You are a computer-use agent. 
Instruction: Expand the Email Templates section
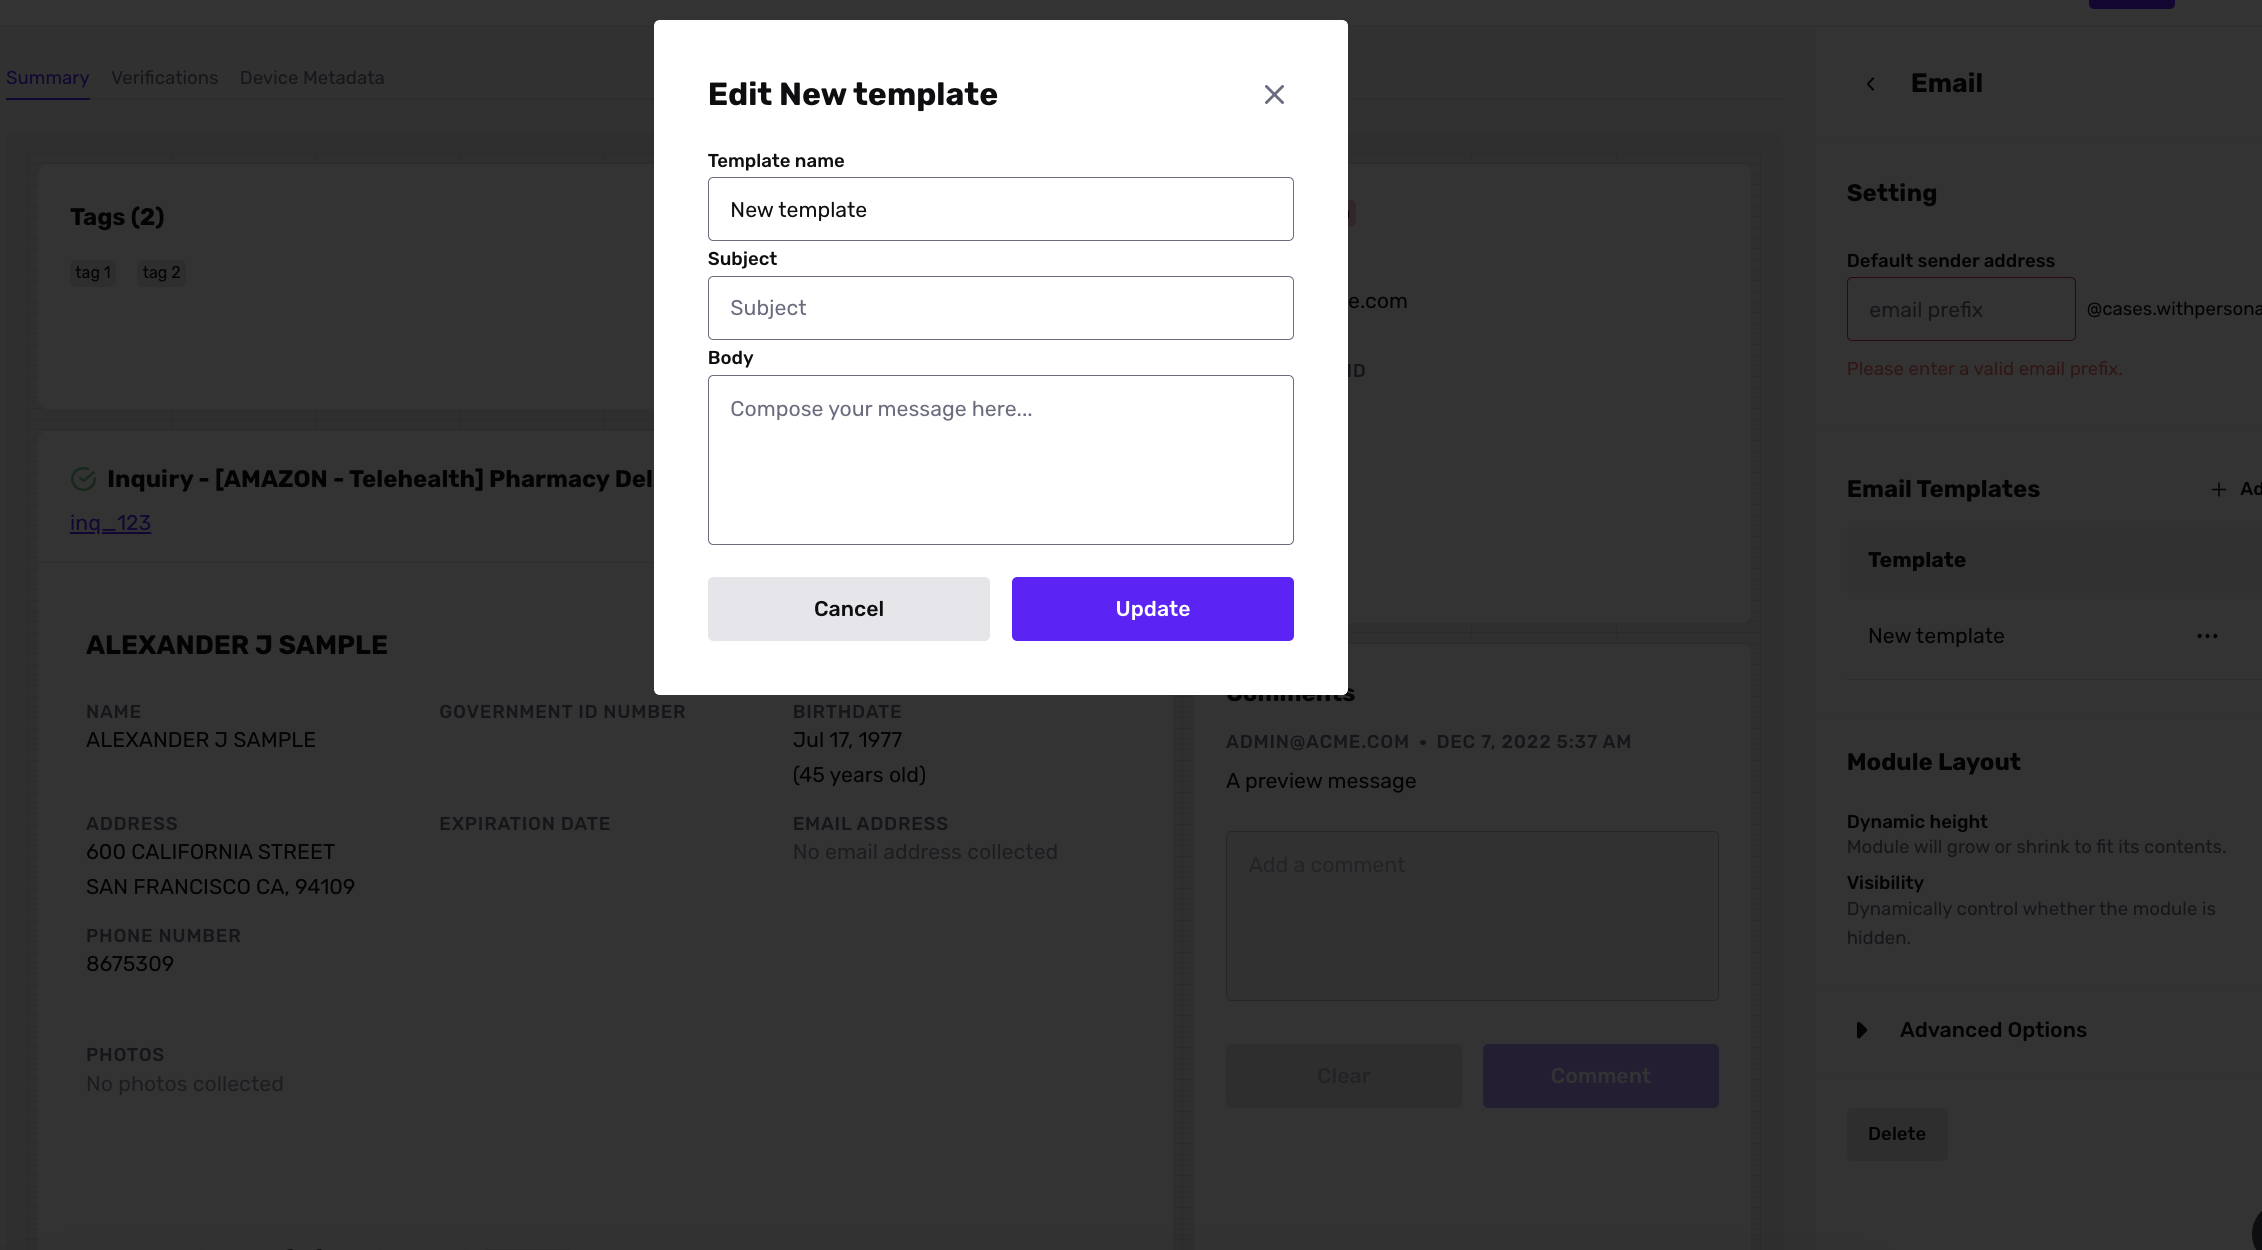[x=1943, y=490]
